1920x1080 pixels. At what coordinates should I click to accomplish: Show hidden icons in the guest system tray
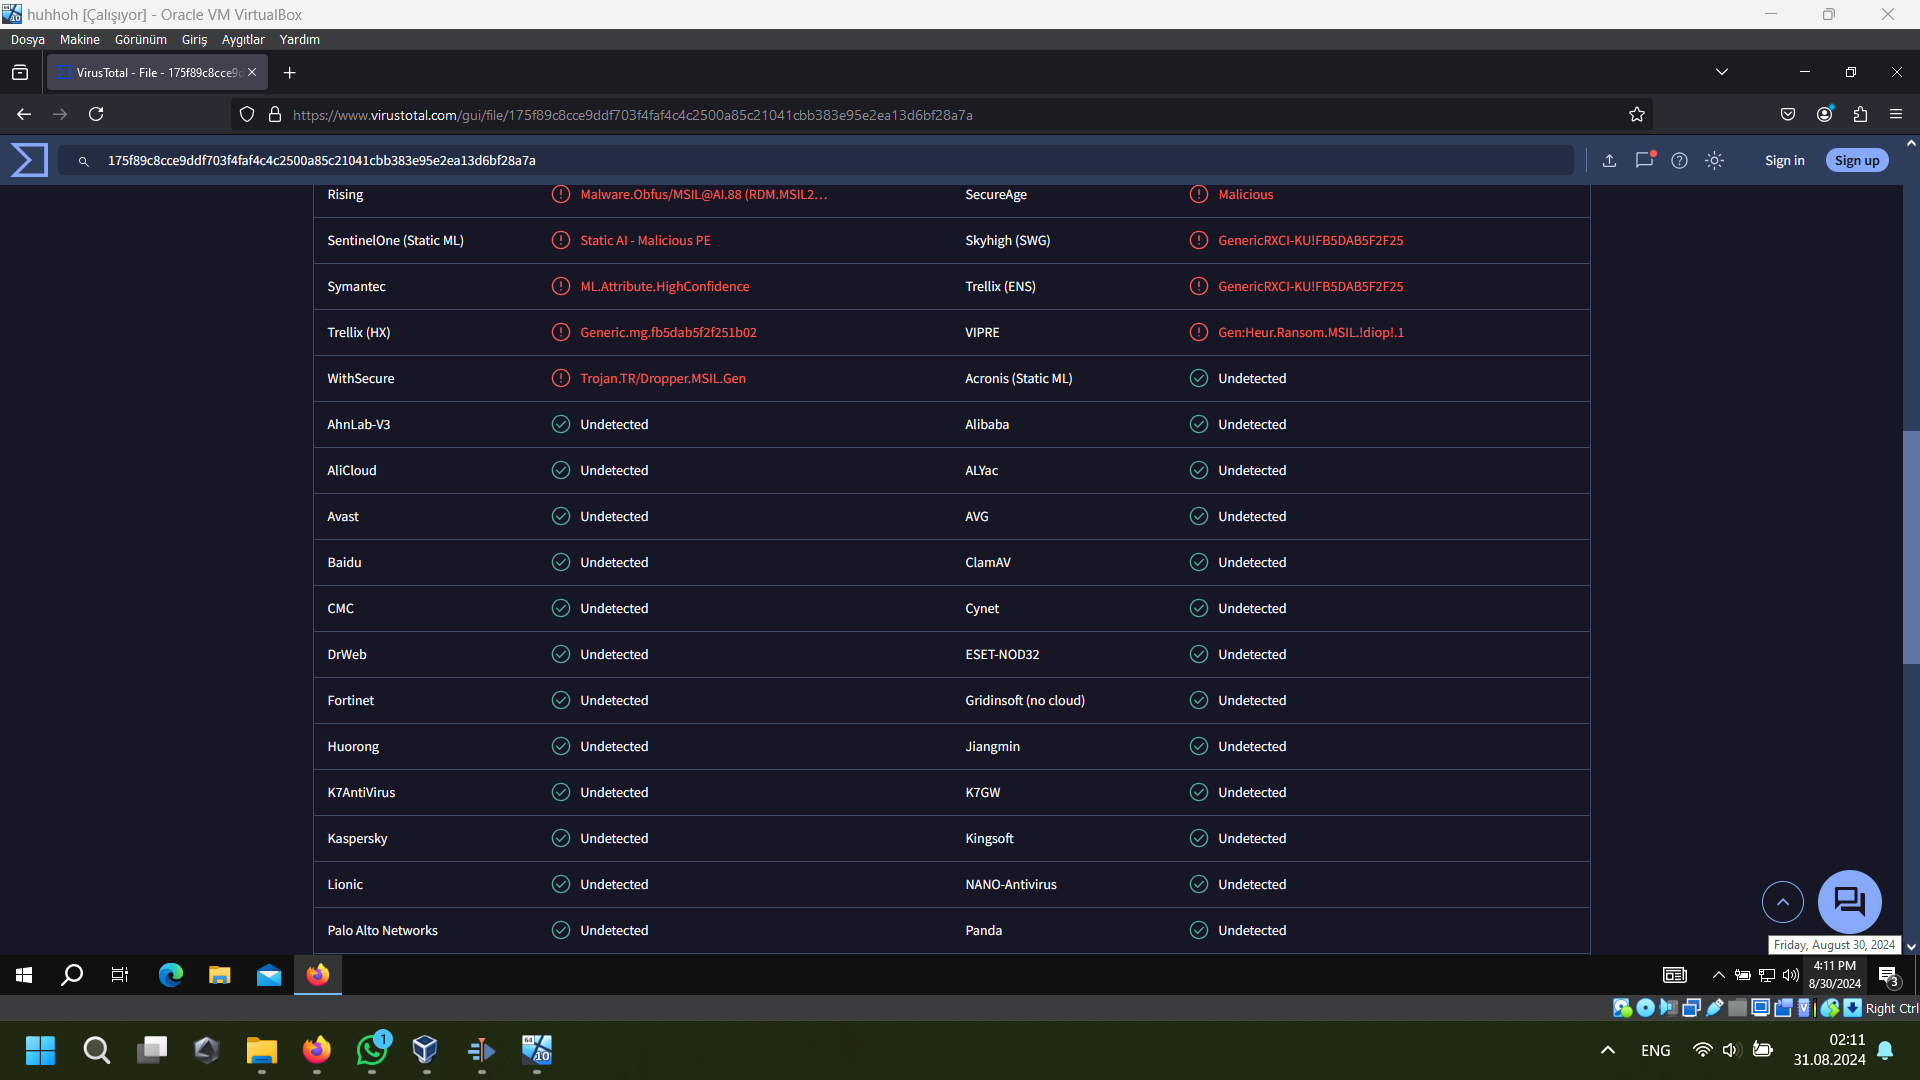coord(1718,975)
